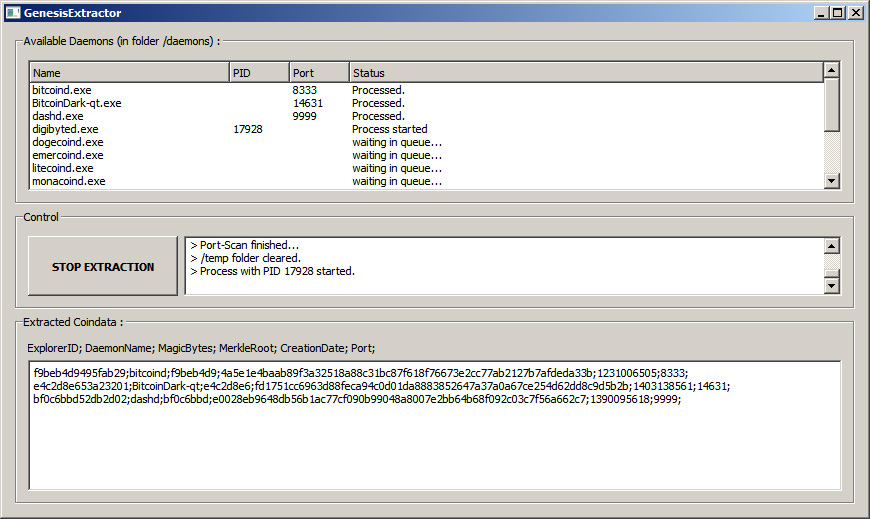Click the BitcoinDark-qt extracted coindata line
This screenshot has height=519, width=870.
coord(382,386)
